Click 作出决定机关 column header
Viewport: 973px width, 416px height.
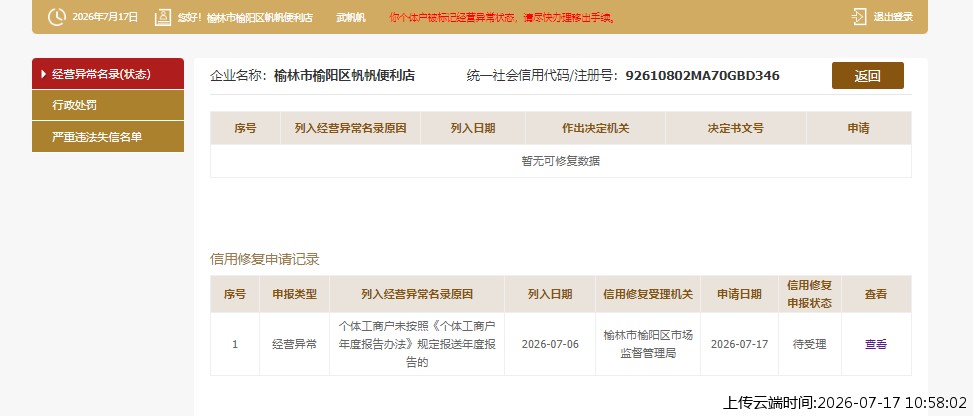595,129
